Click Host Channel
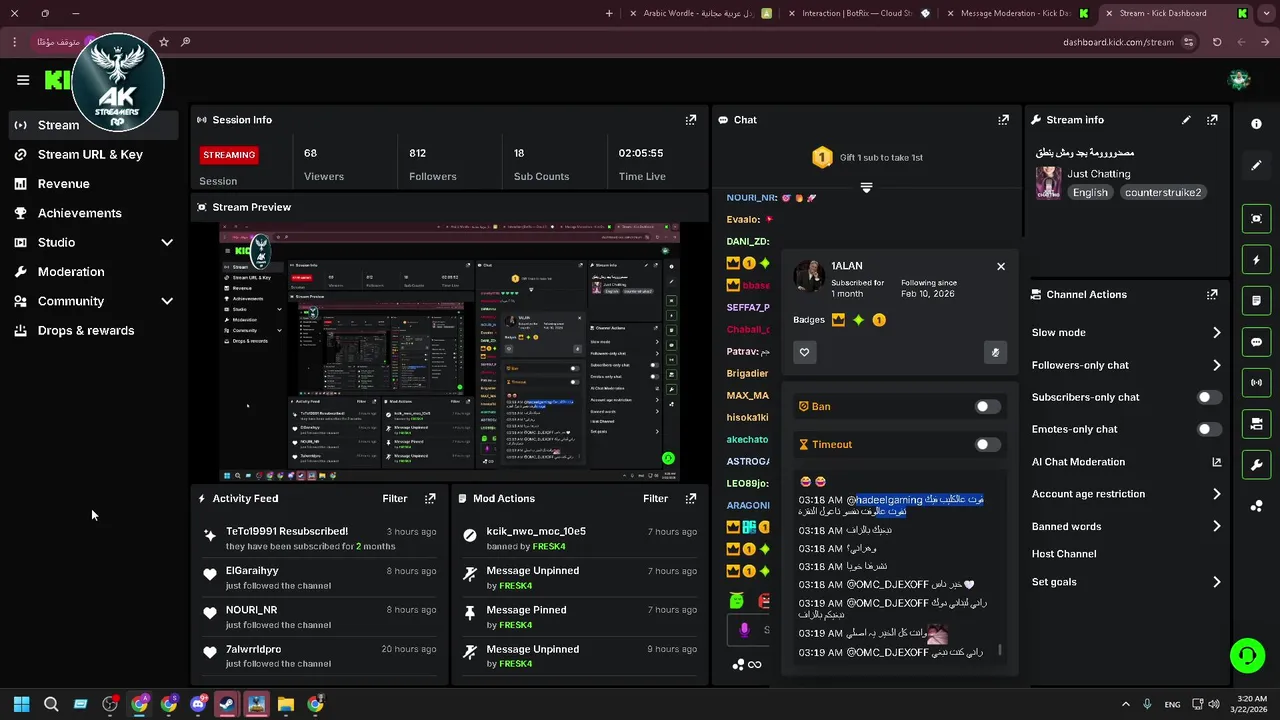 pos(1064,554)
